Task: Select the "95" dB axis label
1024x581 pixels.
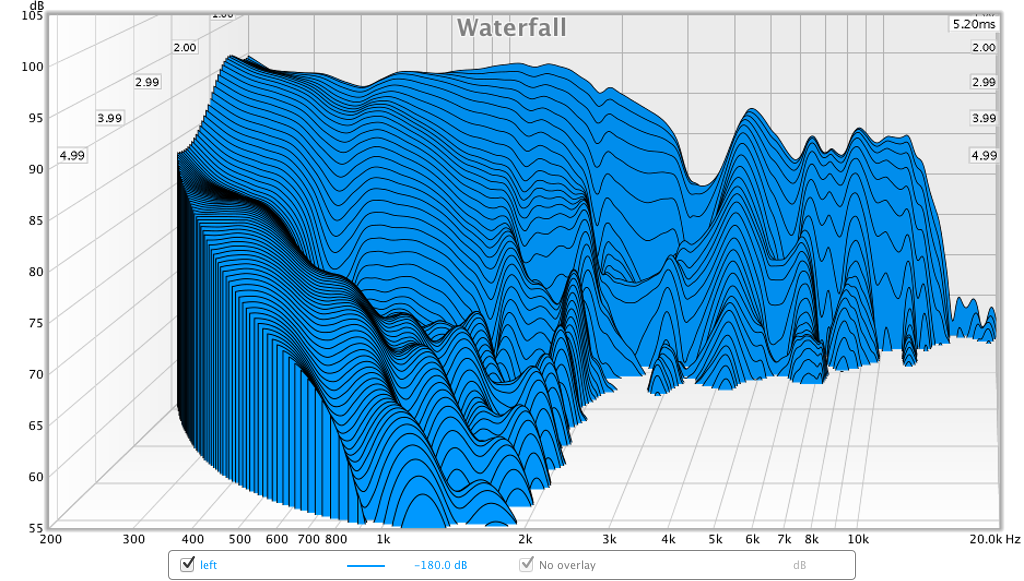Action: coord(35,118)
